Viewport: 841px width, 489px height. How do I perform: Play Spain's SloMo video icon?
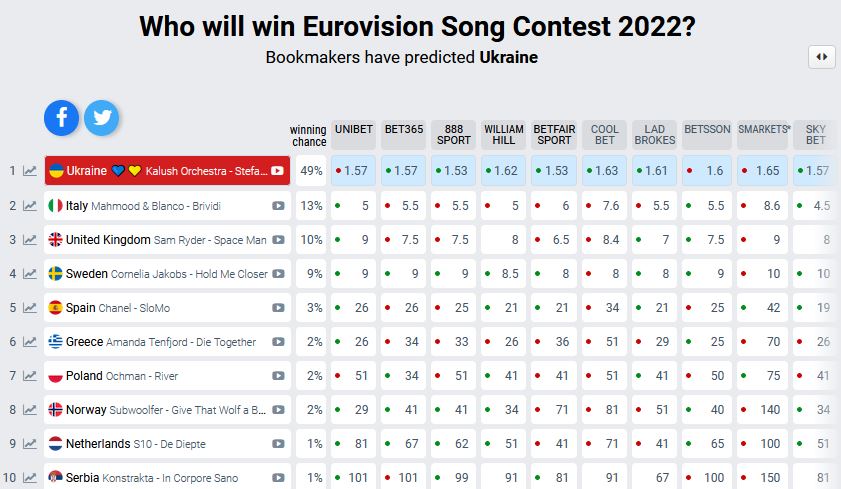pyautogui.click(x=278, y=308)
